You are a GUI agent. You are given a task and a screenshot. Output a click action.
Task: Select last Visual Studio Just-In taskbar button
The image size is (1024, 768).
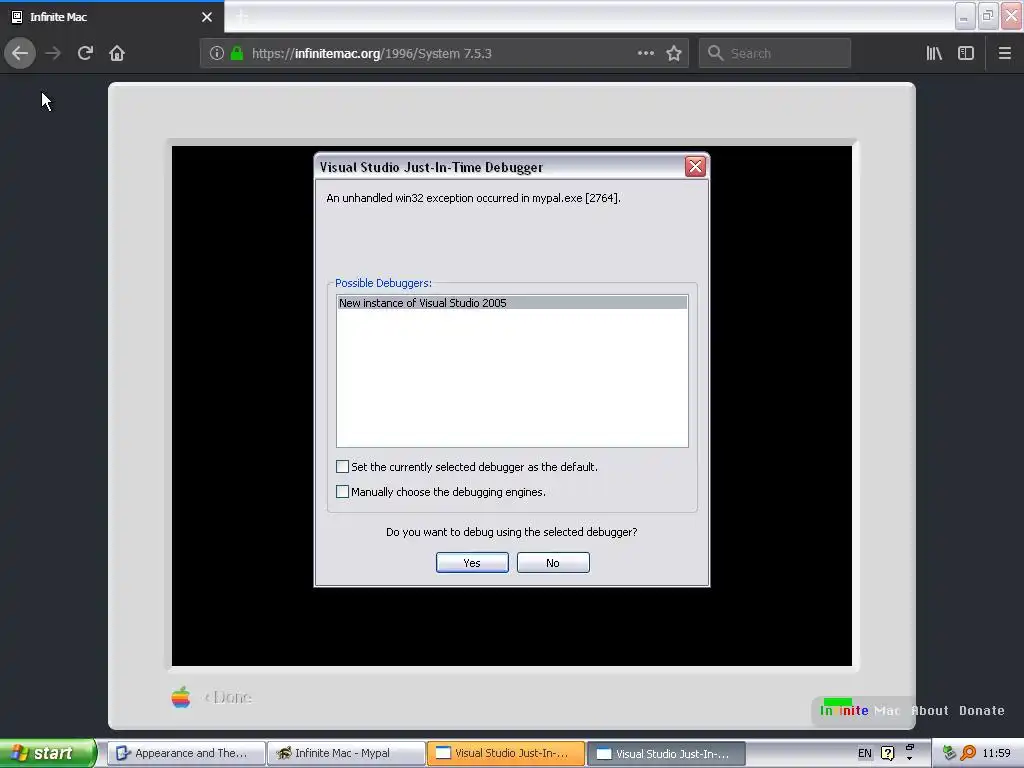[x=666, y=753]
